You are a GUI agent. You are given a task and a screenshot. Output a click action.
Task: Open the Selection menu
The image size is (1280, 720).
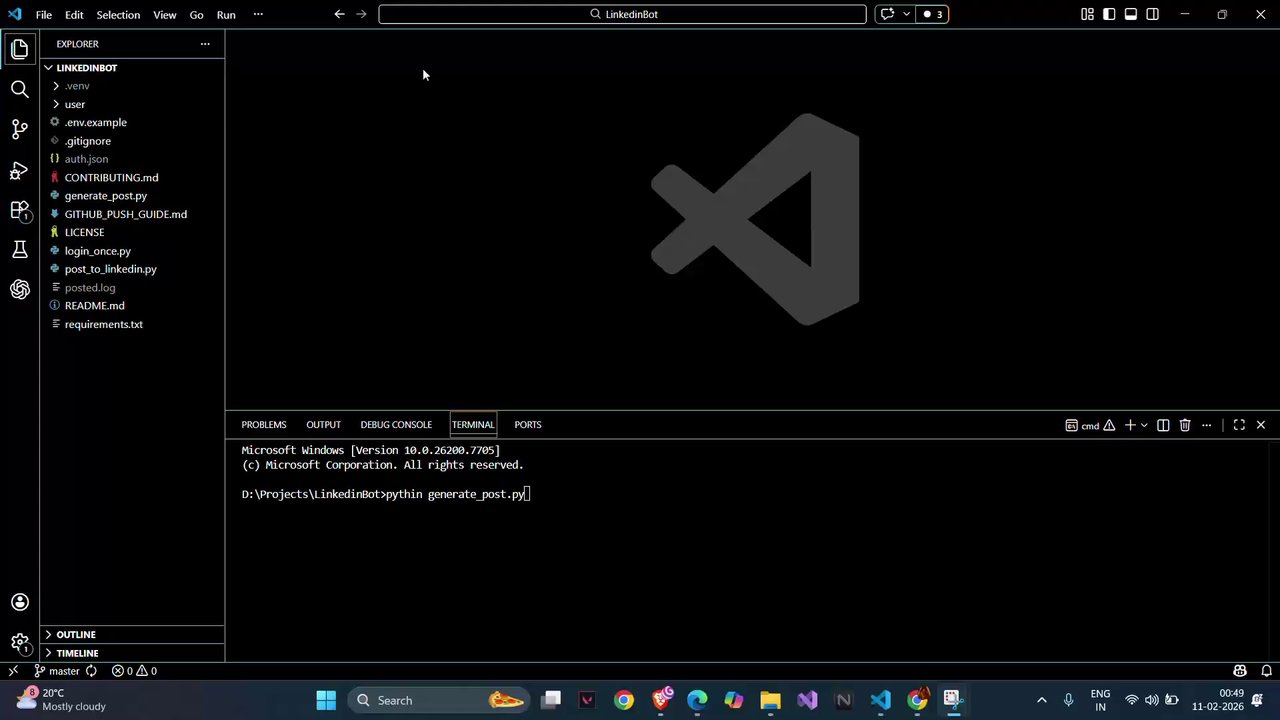point(118,15)
